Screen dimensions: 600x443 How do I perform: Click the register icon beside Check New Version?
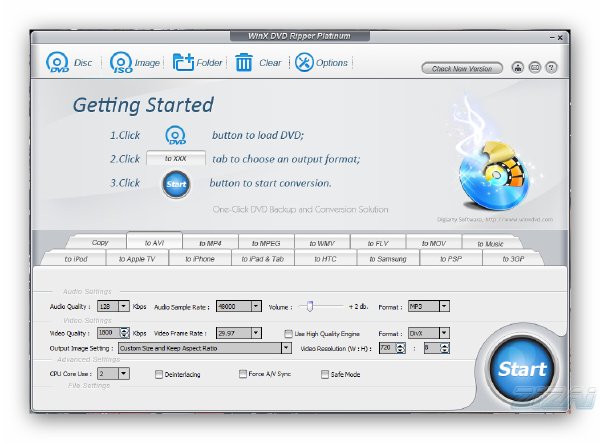click(x=518, y=68)
